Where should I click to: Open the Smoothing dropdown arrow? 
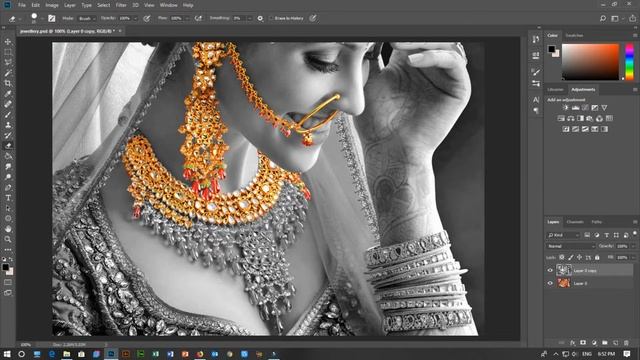point(249,18)
